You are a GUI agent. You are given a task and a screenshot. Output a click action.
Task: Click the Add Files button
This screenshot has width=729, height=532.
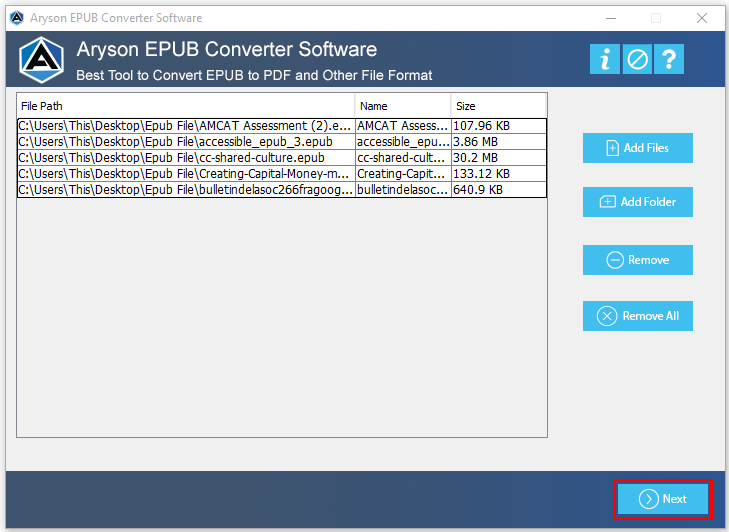[637, 148]
